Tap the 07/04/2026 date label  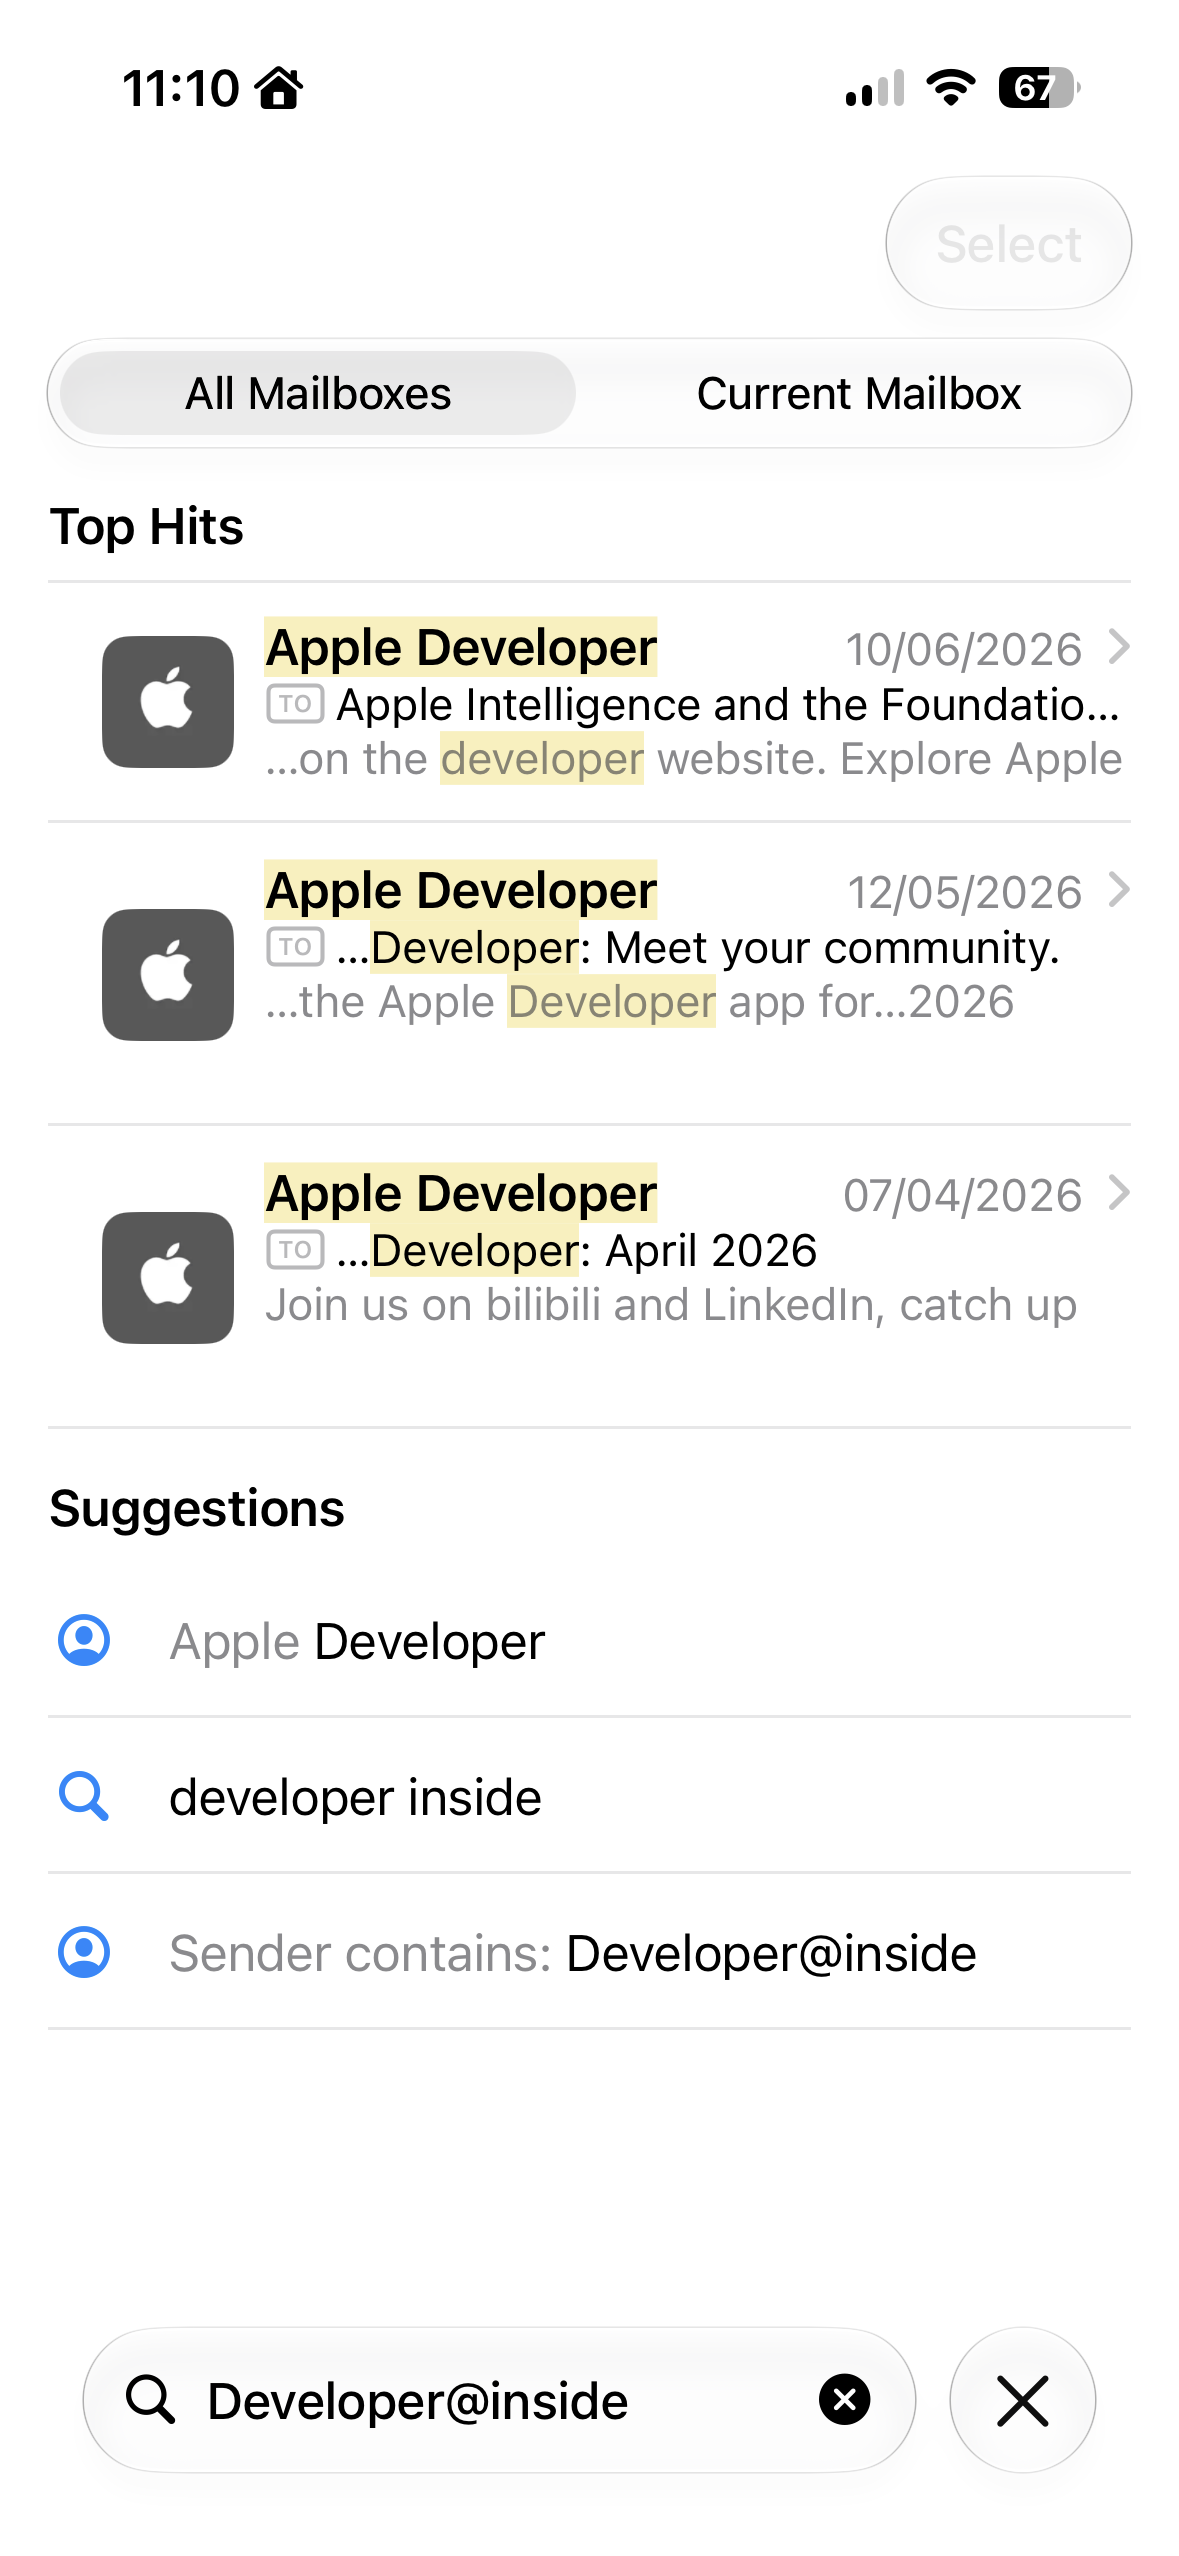pos(963,1196)
